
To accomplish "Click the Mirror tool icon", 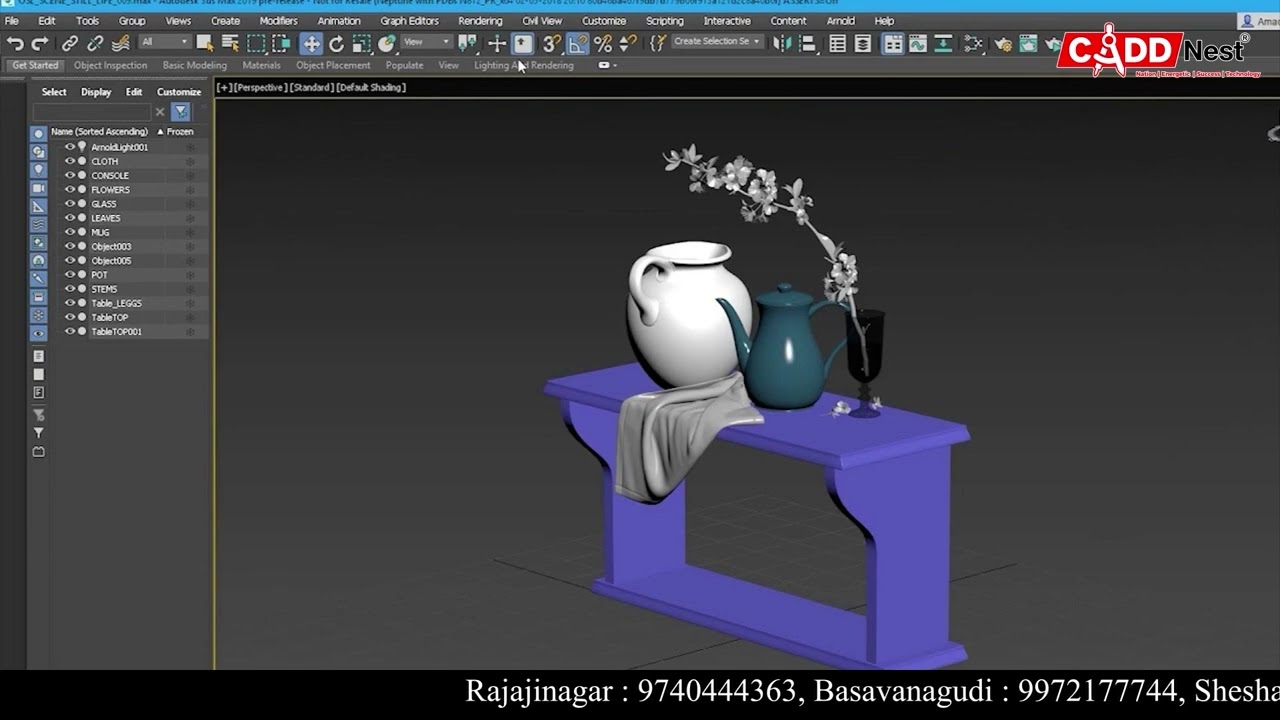I will [x=783, y=43].
